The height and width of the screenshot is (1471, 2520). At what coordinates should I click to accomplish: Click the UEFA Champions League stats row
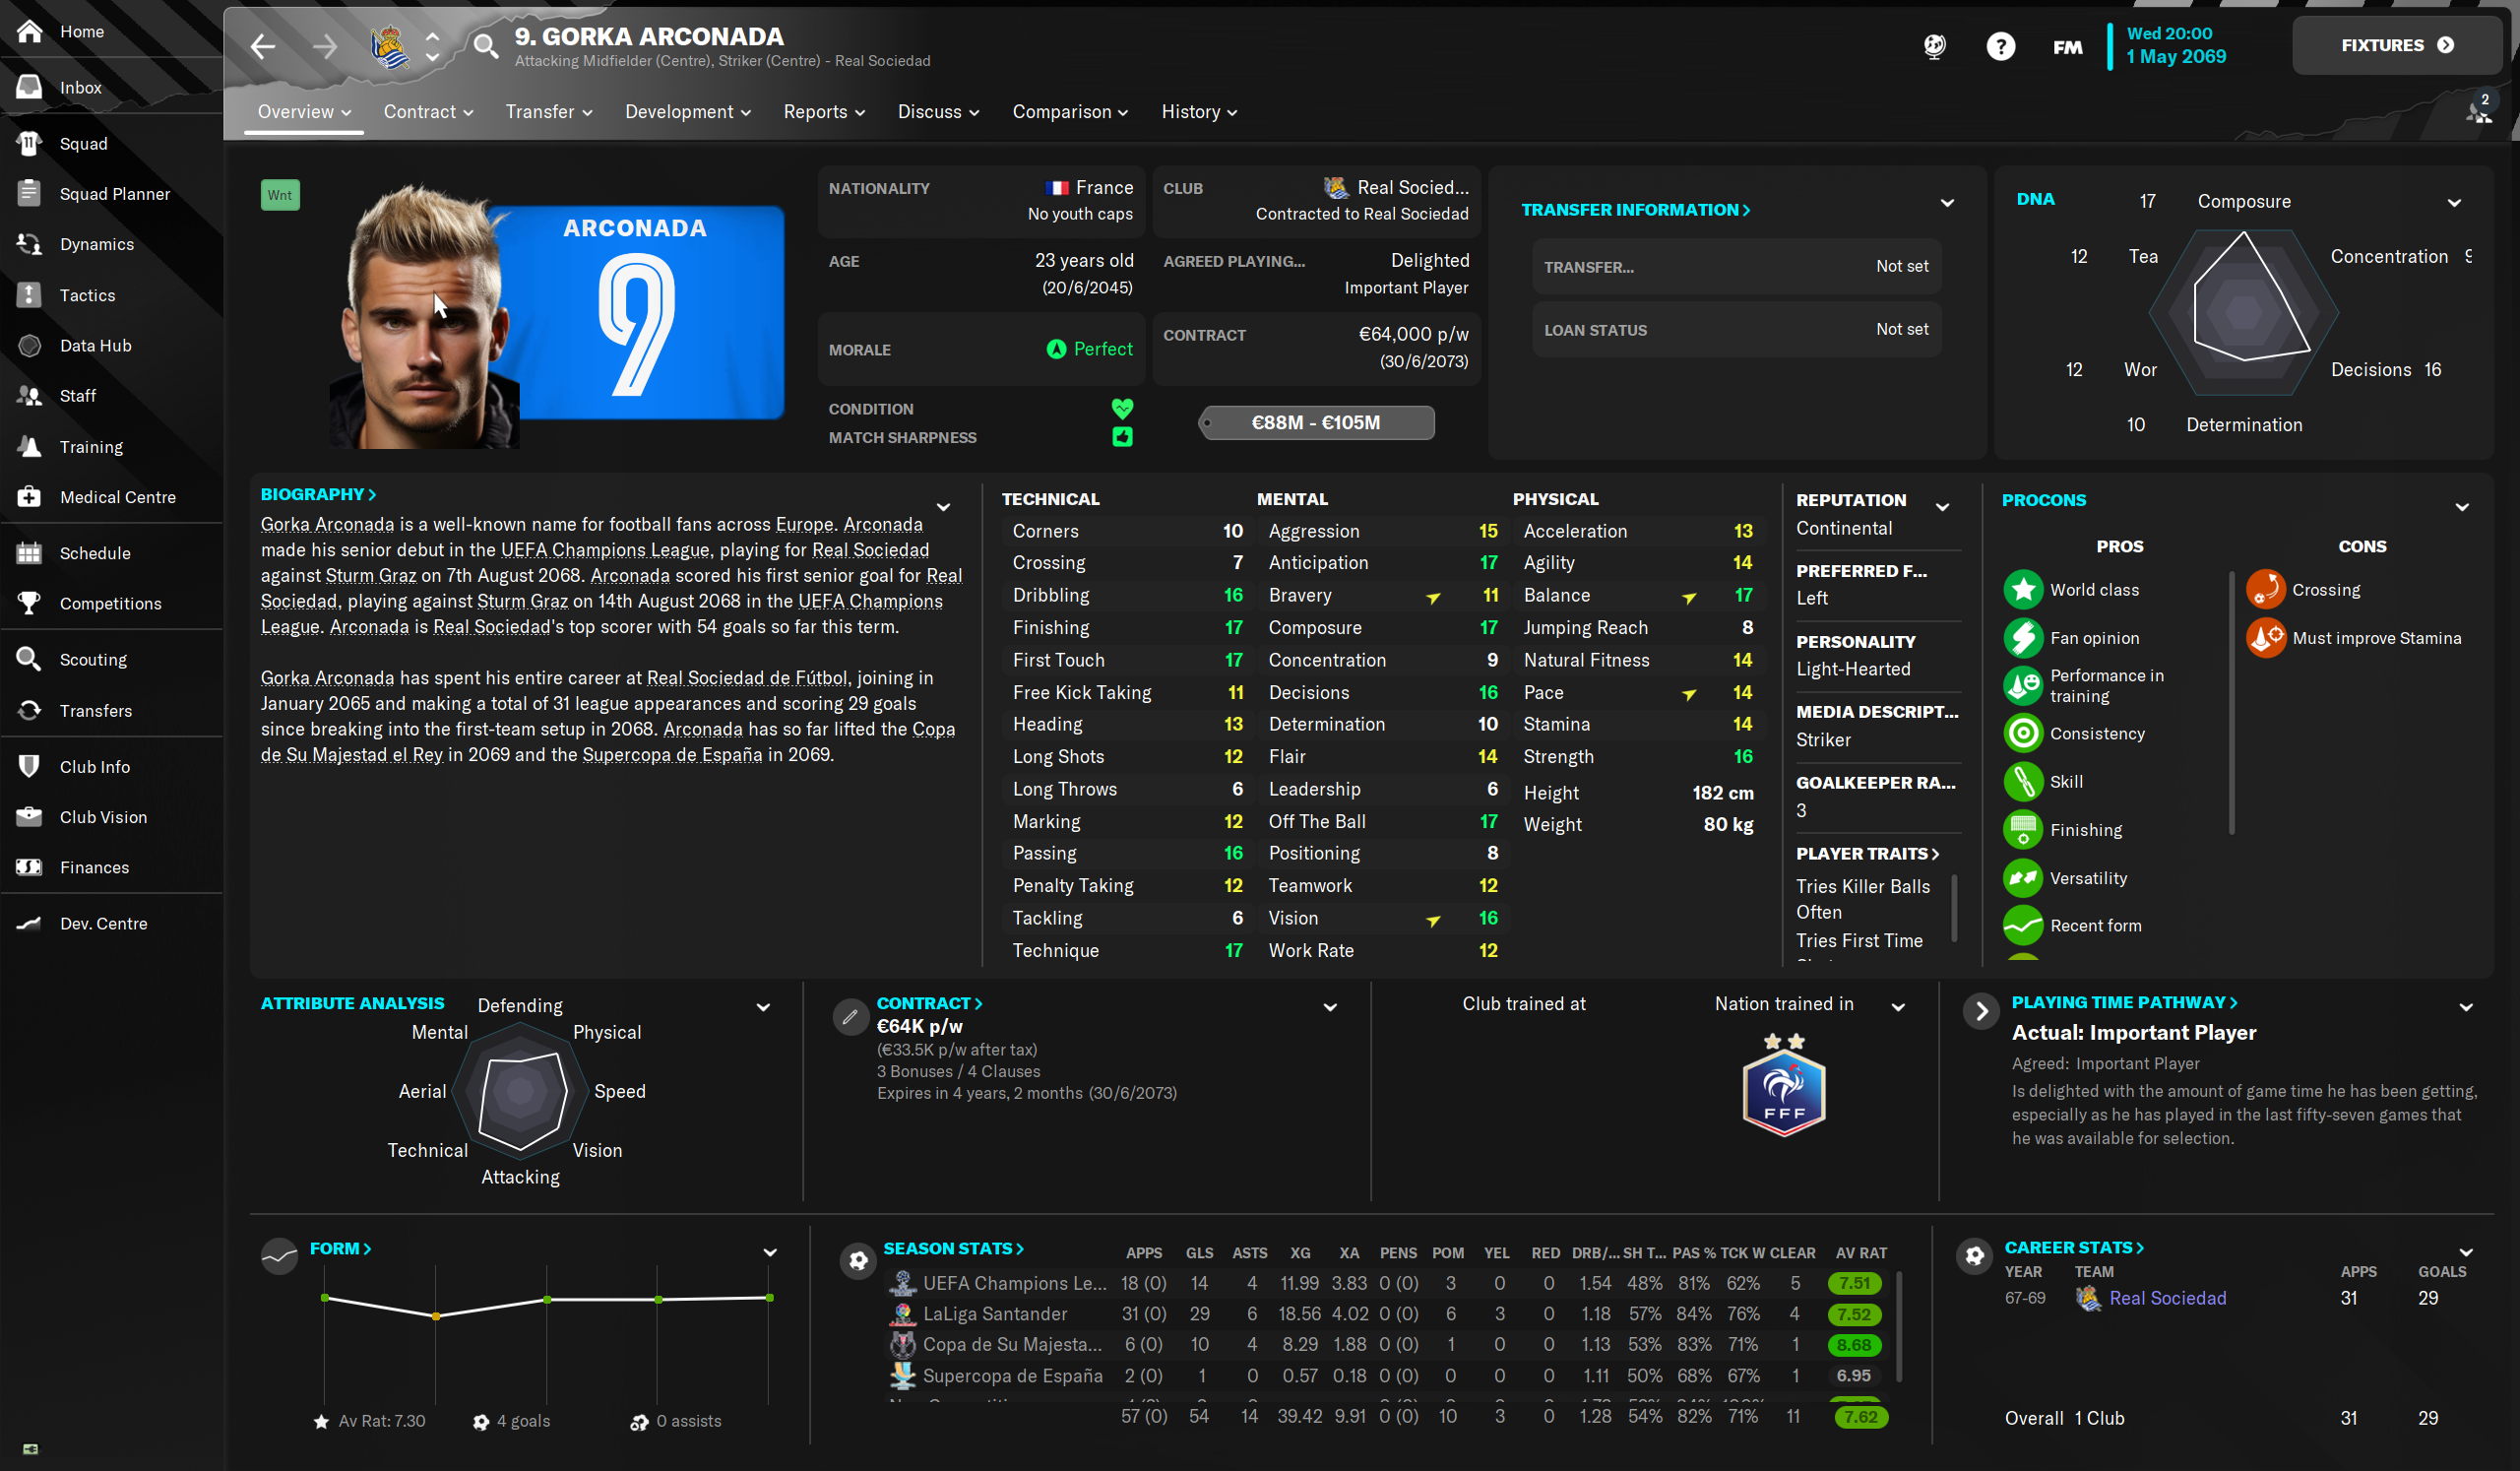(x=1388, y=1283)
